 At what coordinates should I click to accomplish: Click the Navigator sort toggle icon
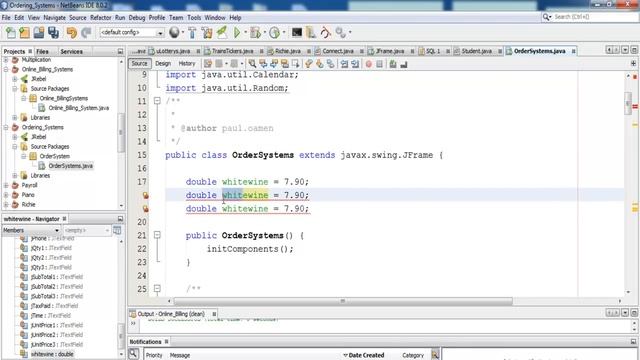coord(117,230)
